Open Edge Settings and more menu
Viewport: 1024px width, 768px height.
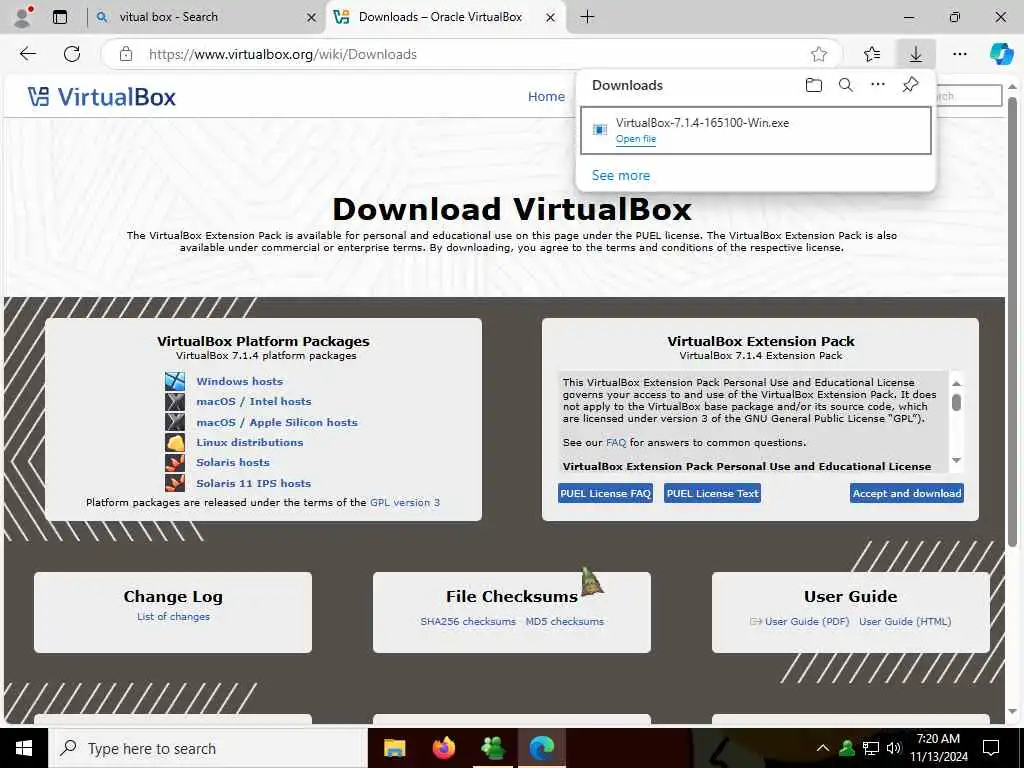[x=960, y=54]
